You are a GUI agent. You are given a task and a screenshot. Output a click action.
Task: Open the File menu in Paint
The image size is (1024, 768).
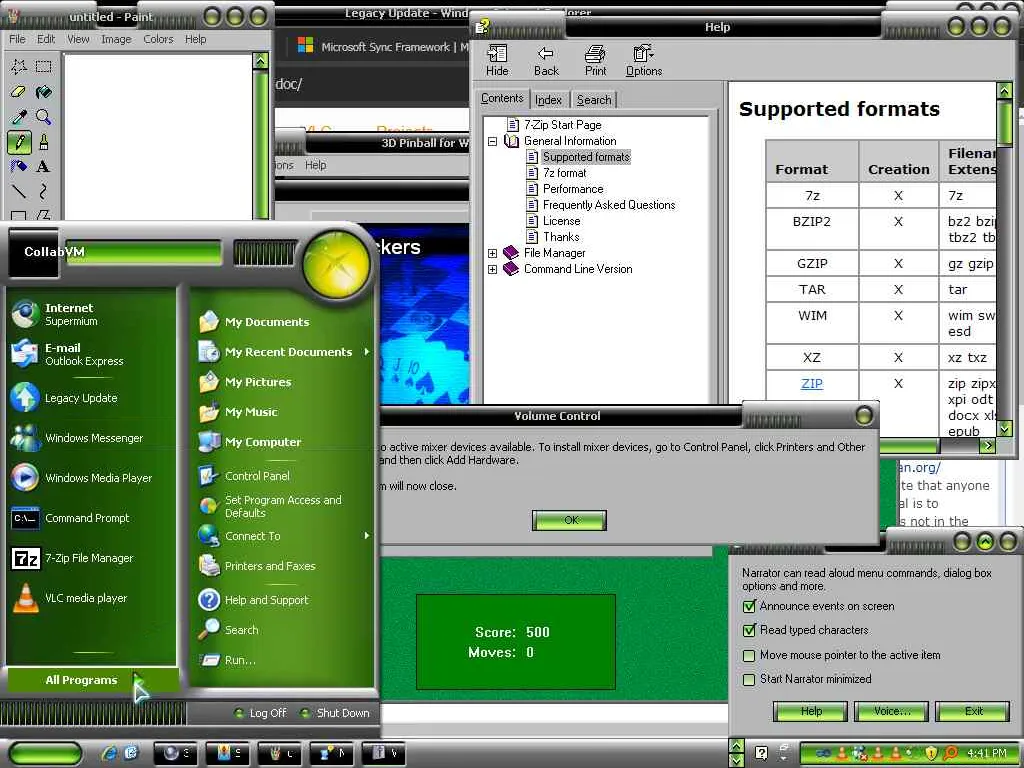(18, 39)
